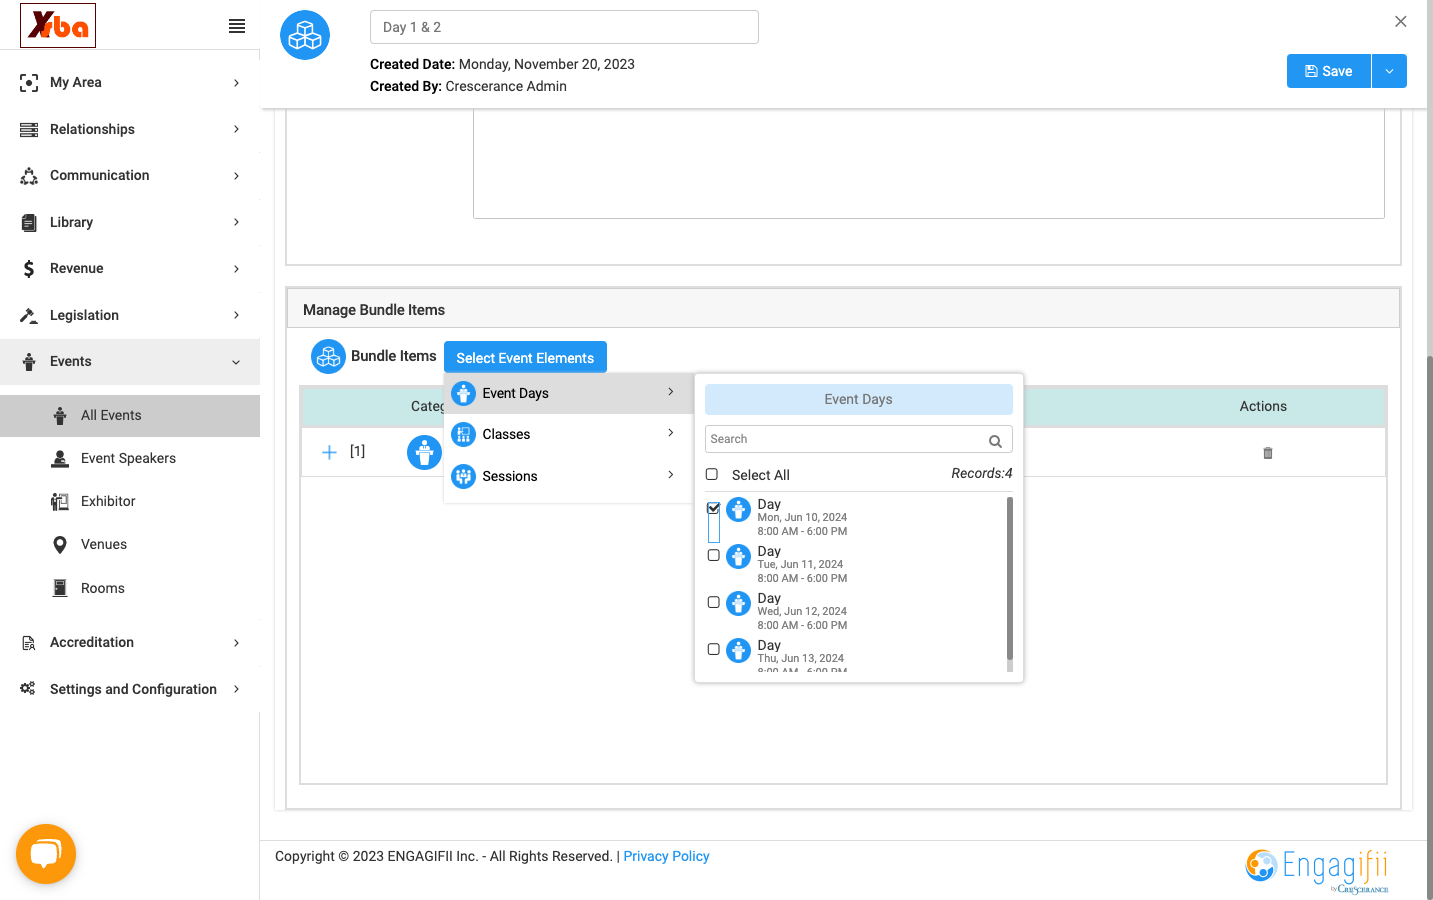Viewport: 1433px width, 900px height.
Task: Click the Relationships sidebar icon
Action: click(29, 129)
